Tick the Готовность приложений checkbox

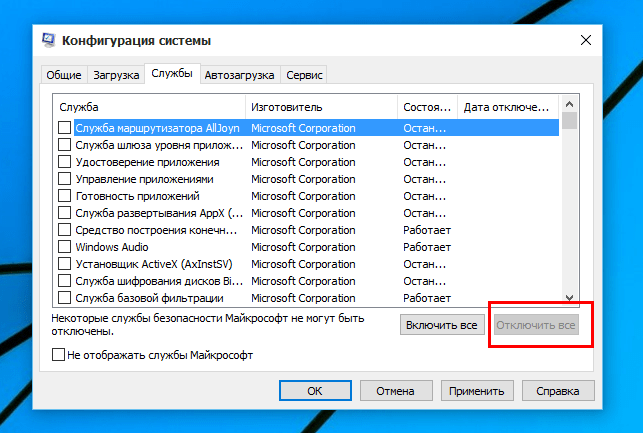click(x=64, y=196)
